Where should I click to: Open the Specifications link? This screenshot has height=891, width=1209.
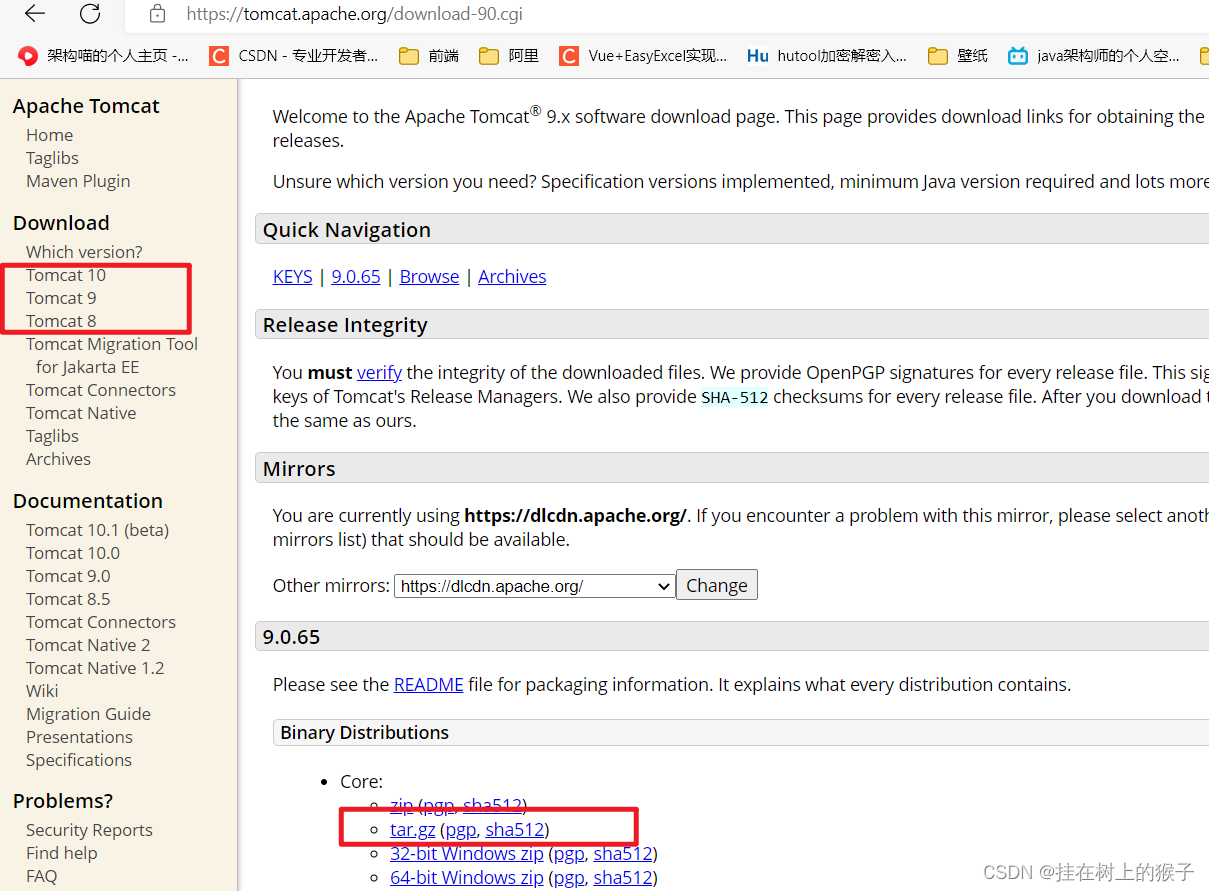[x=79, y=760]
